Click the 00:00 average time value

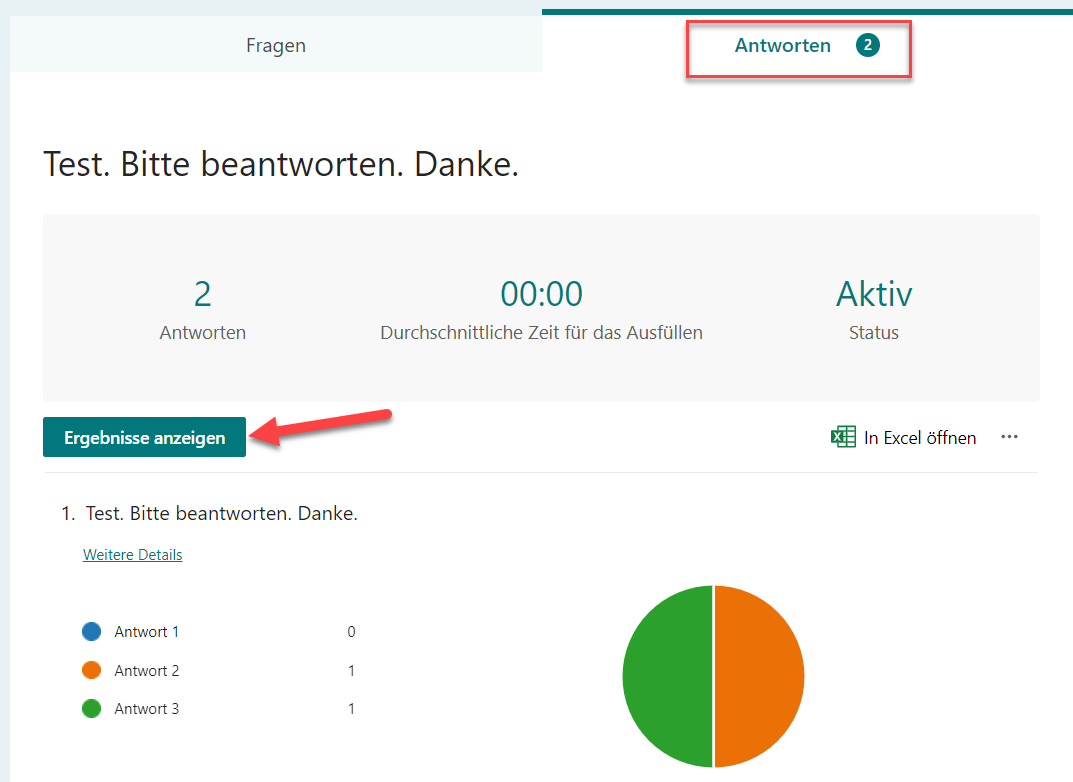[x=541, y=294]
